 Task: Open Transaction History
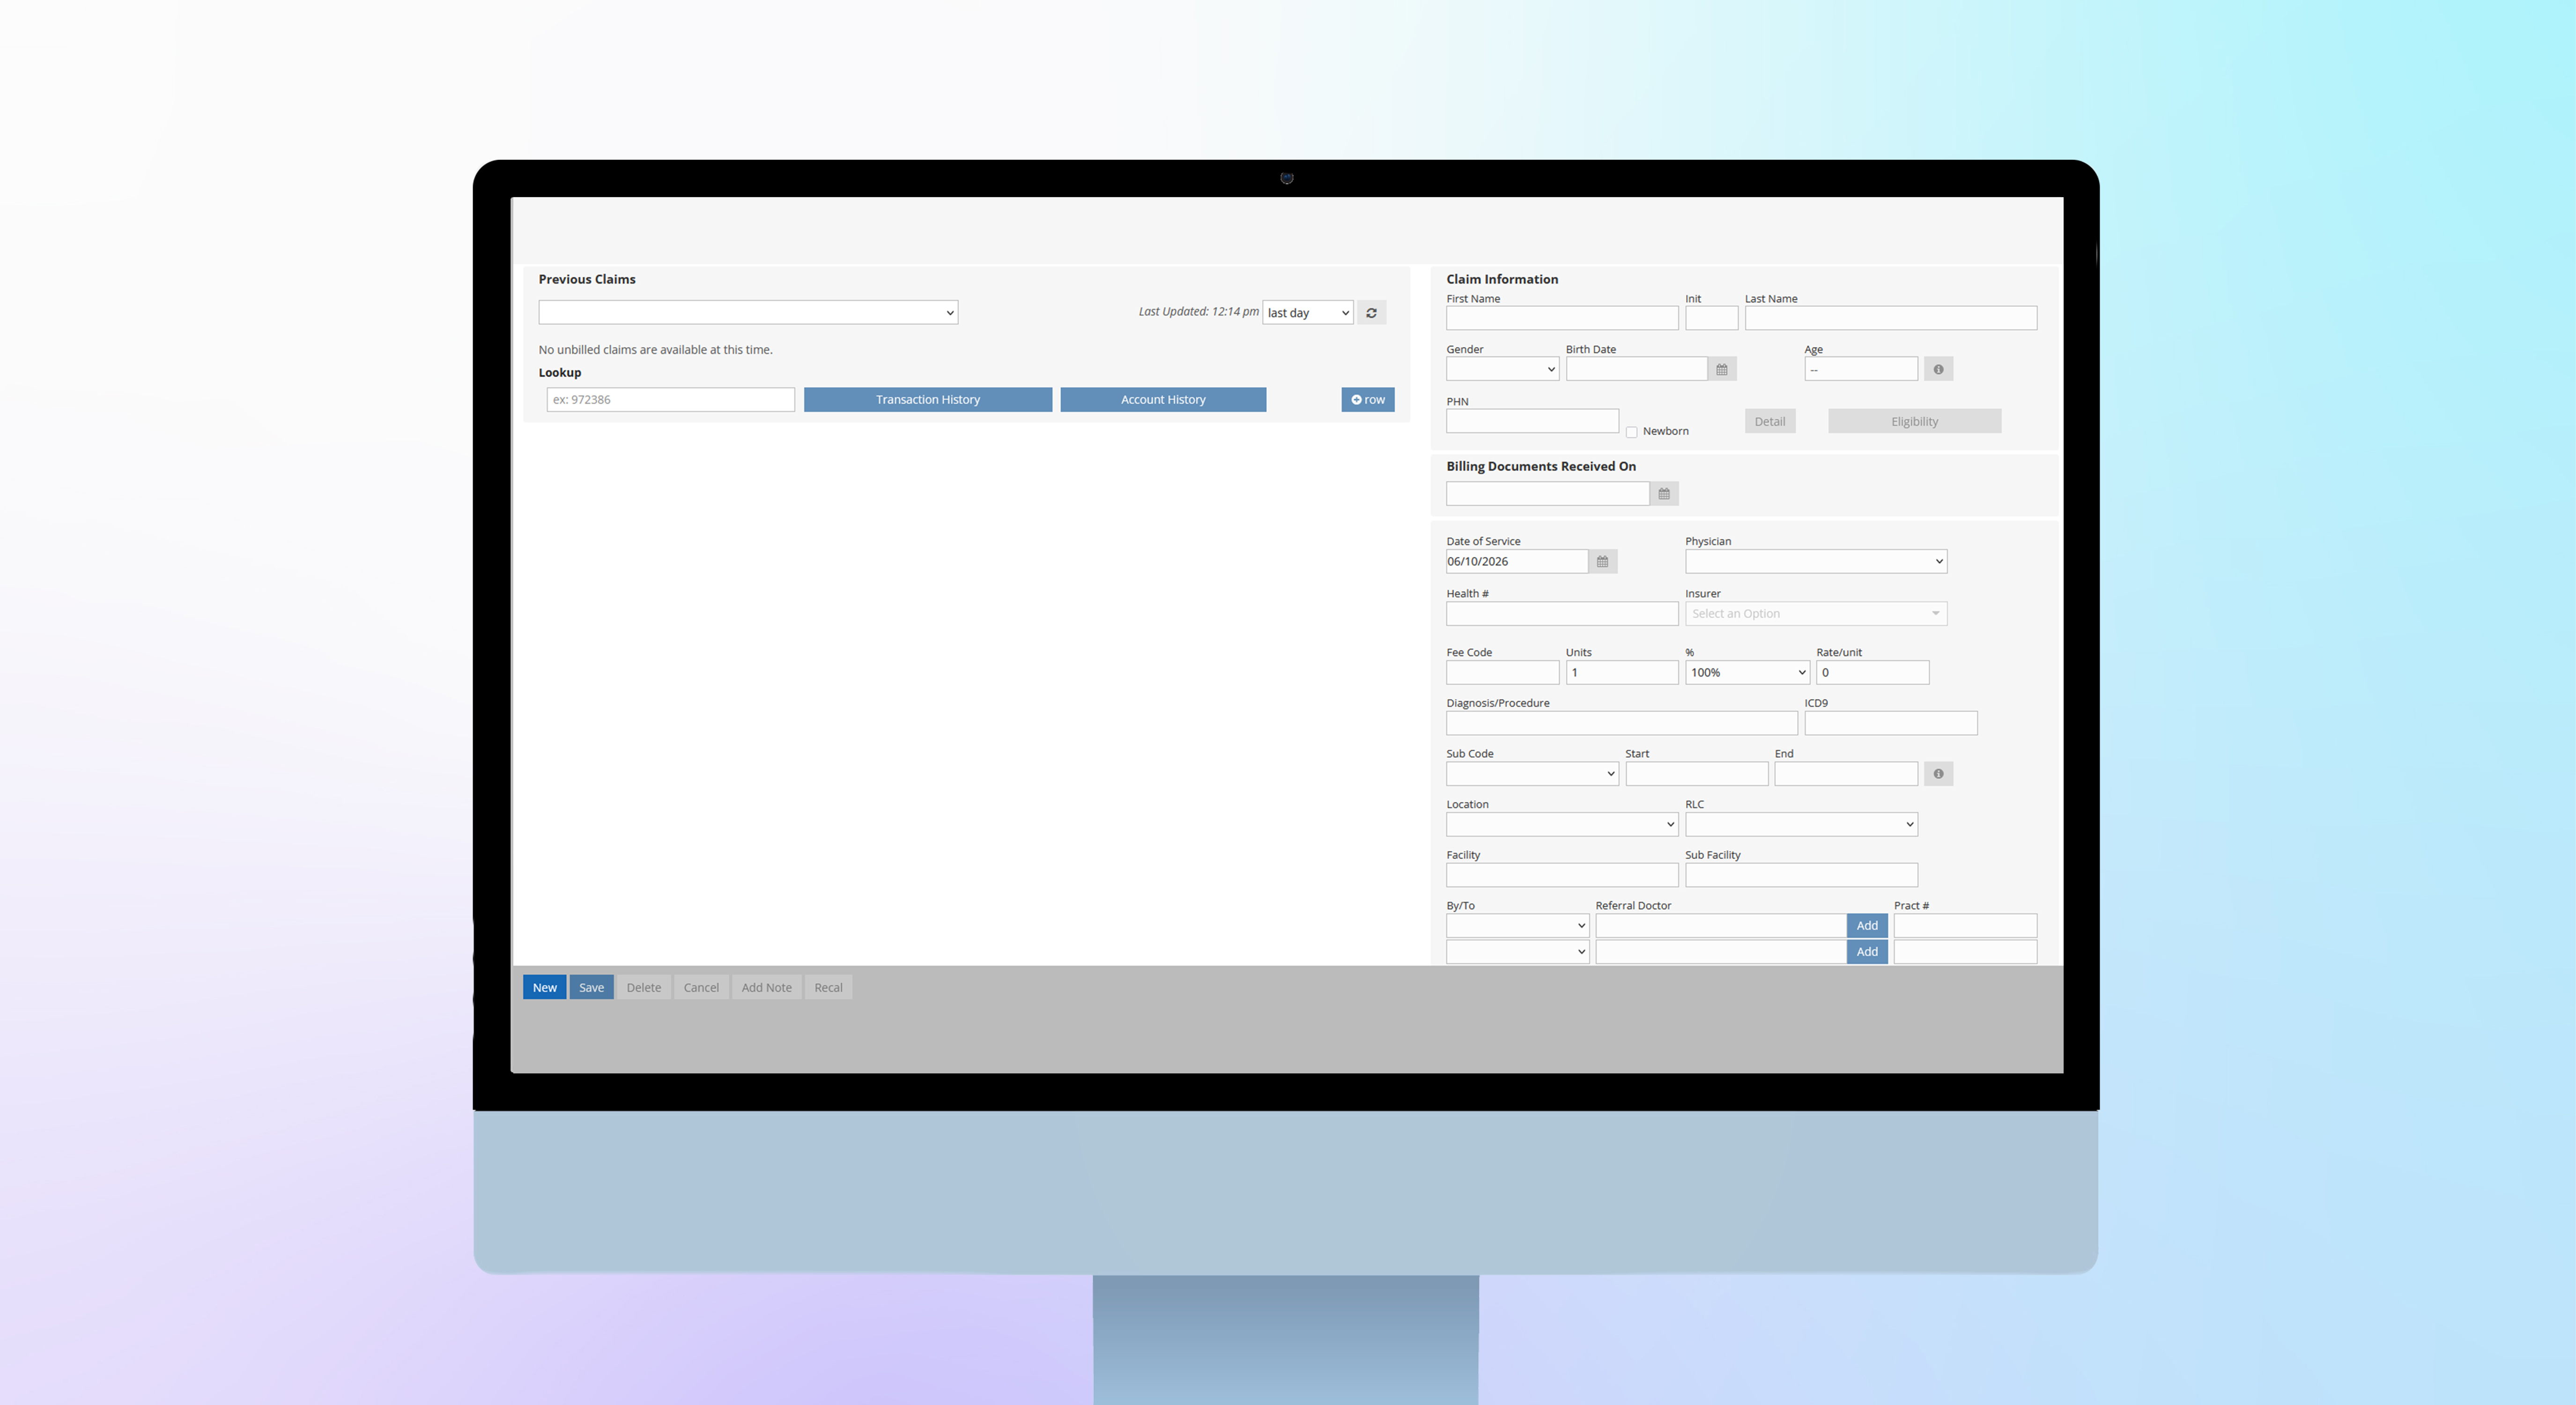click(x=928, y=400)
